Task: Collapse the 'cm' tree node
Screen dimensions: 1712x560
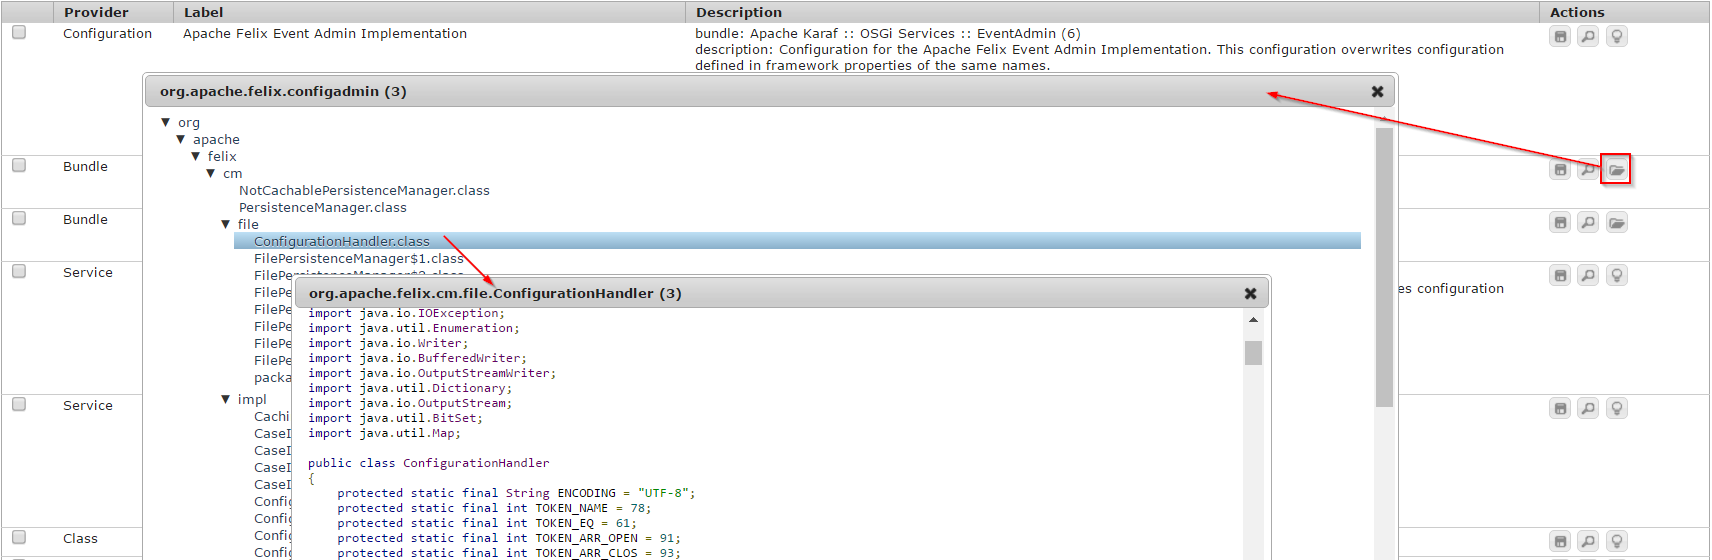Action: [x=211, y=173]
